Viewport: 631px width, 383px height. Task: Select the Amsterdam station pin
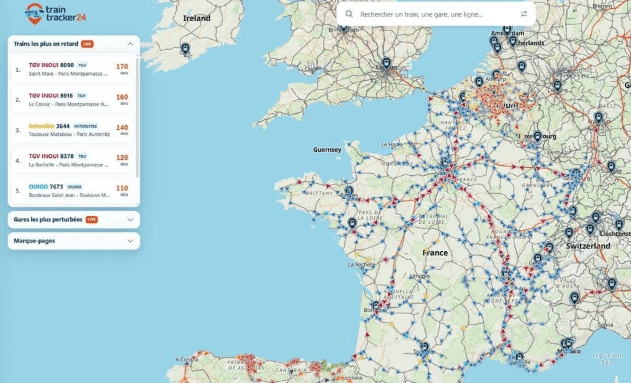pyautogui.click(x=507, y=29)
